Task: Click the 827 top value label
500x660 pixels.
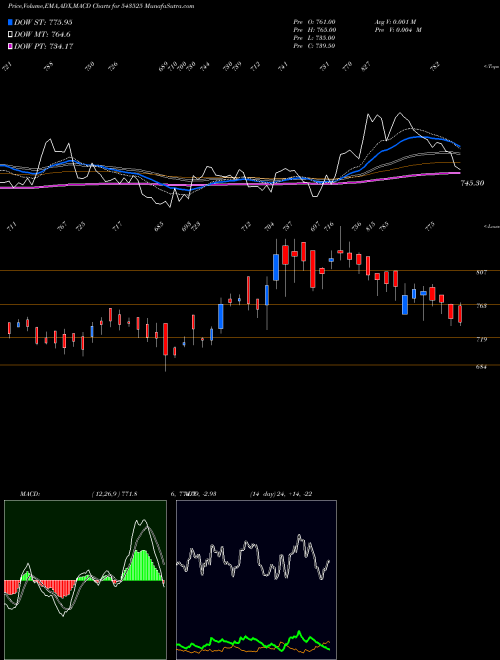Action: pos(366,67)
